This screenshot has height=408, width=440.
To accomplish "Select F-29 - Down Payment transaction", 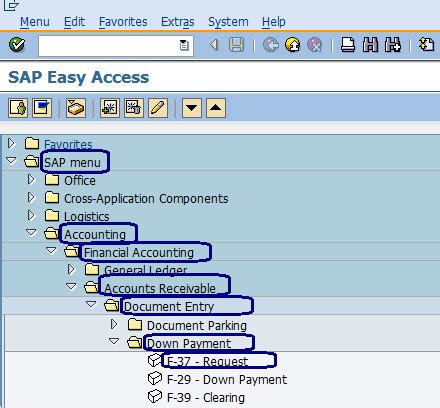I will (227, 380).
